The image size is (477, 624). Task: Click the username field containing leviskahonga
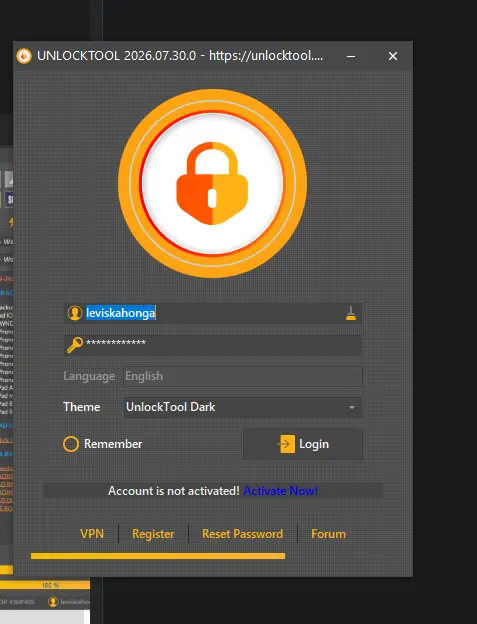pyautogui.click(x=213, y=313)
